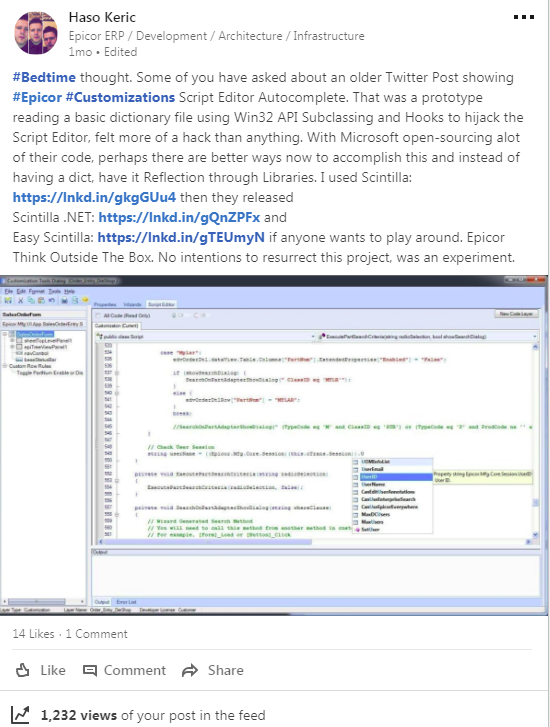Click the 1,232 views statistic text

pos(78,715)
